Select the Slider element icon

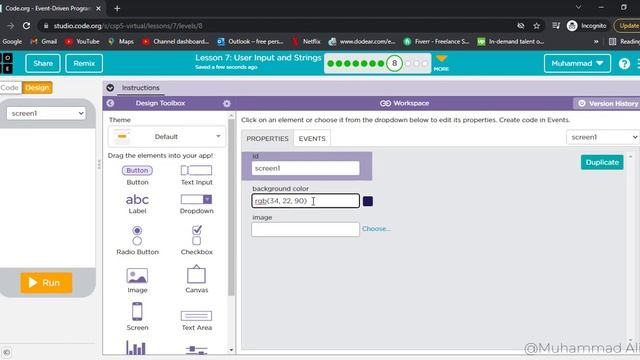pyautogui.click(x=196, y=350)
